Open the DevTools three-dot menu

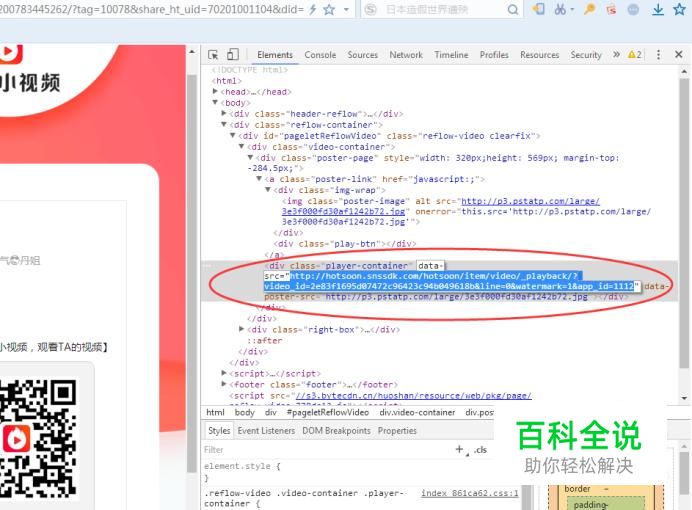(658, 55)
